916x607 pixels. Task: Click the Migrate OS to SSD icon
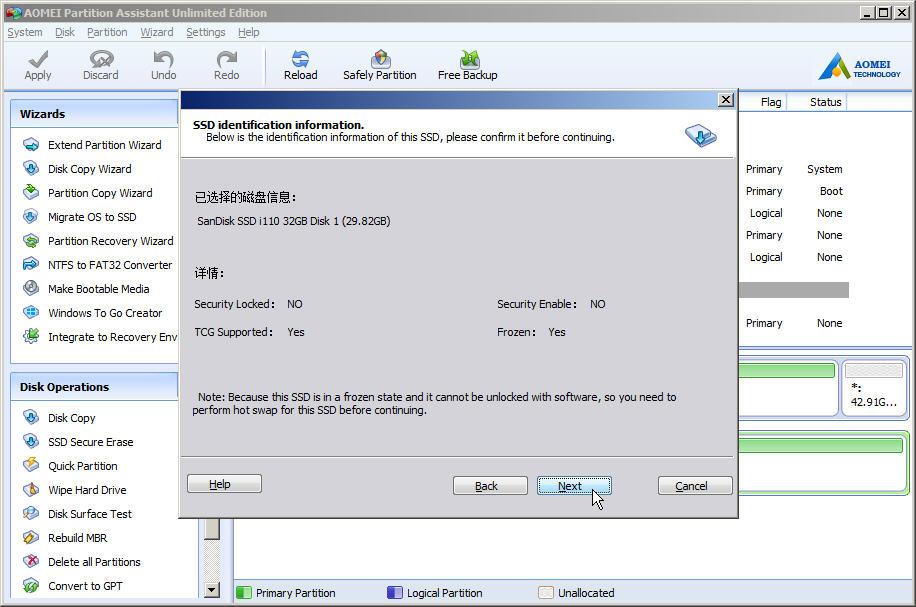click(31, 217)
